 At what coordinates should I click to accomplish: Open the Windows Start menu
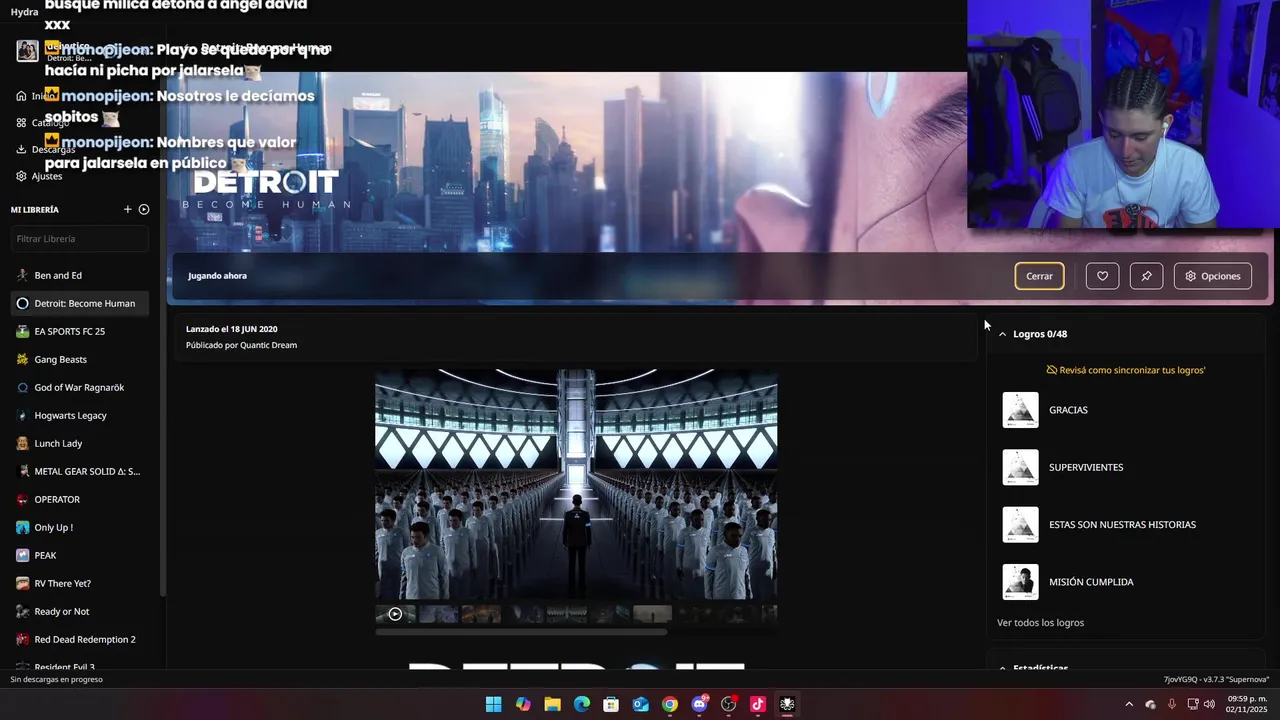(x=494, y=704)
